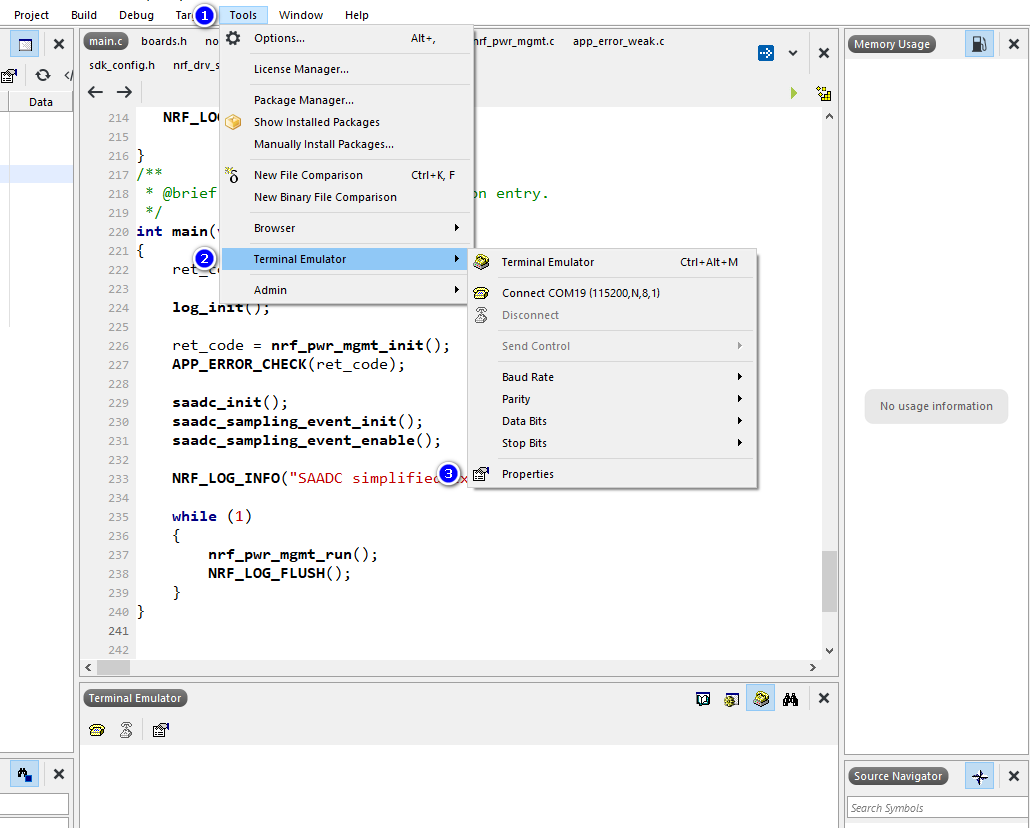Click connect phone icon in Terminal panel

coord(97,730)
